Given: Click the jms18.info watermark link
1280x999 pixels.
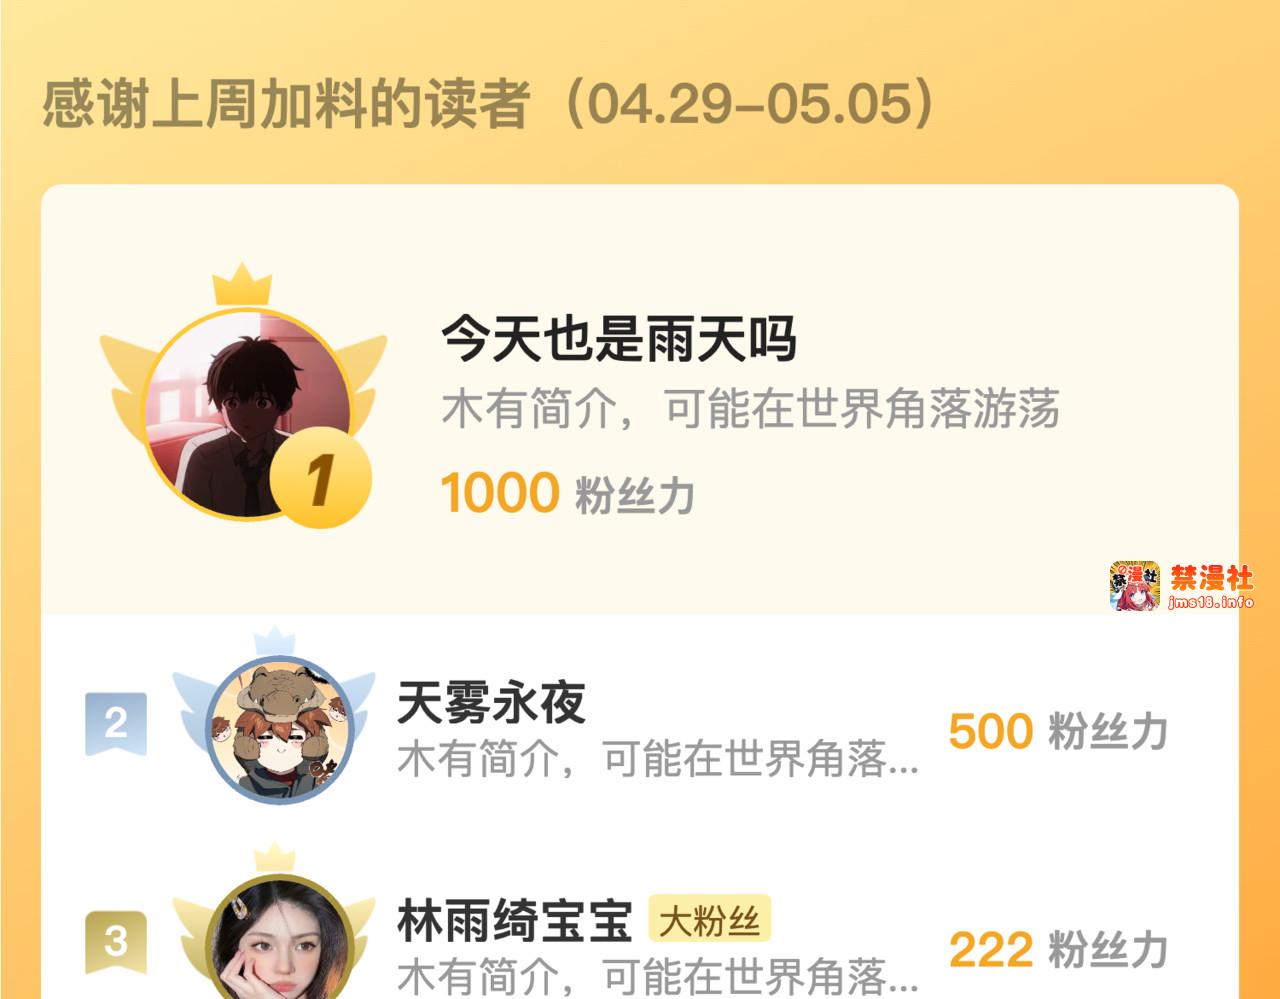Looking at the screenshot, I should tap(1211, 602).
